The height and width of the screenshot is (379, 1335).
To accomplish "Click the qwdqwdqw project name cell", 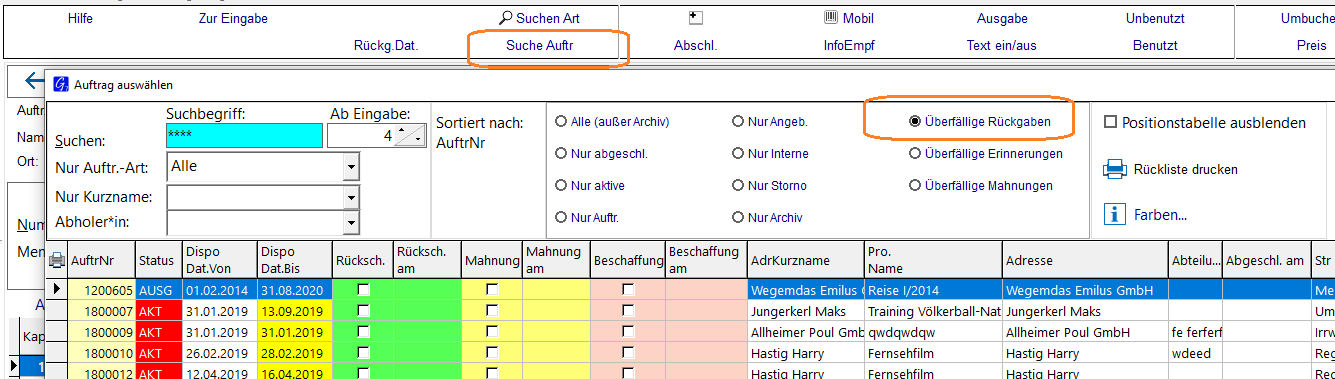I will pos(933,332).
